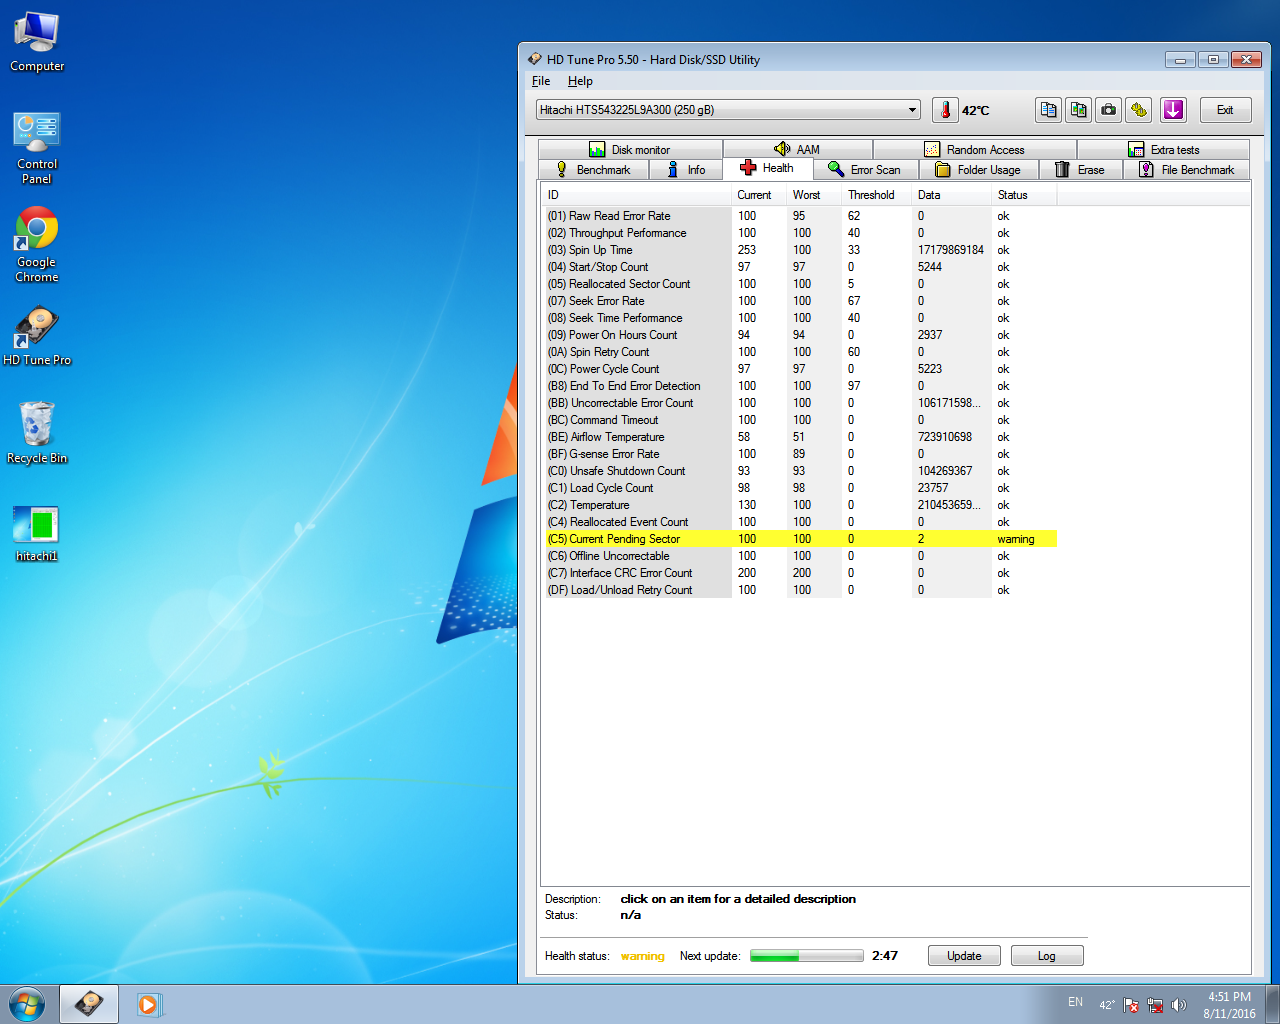Click the Log button

[x=1046, y=956]
